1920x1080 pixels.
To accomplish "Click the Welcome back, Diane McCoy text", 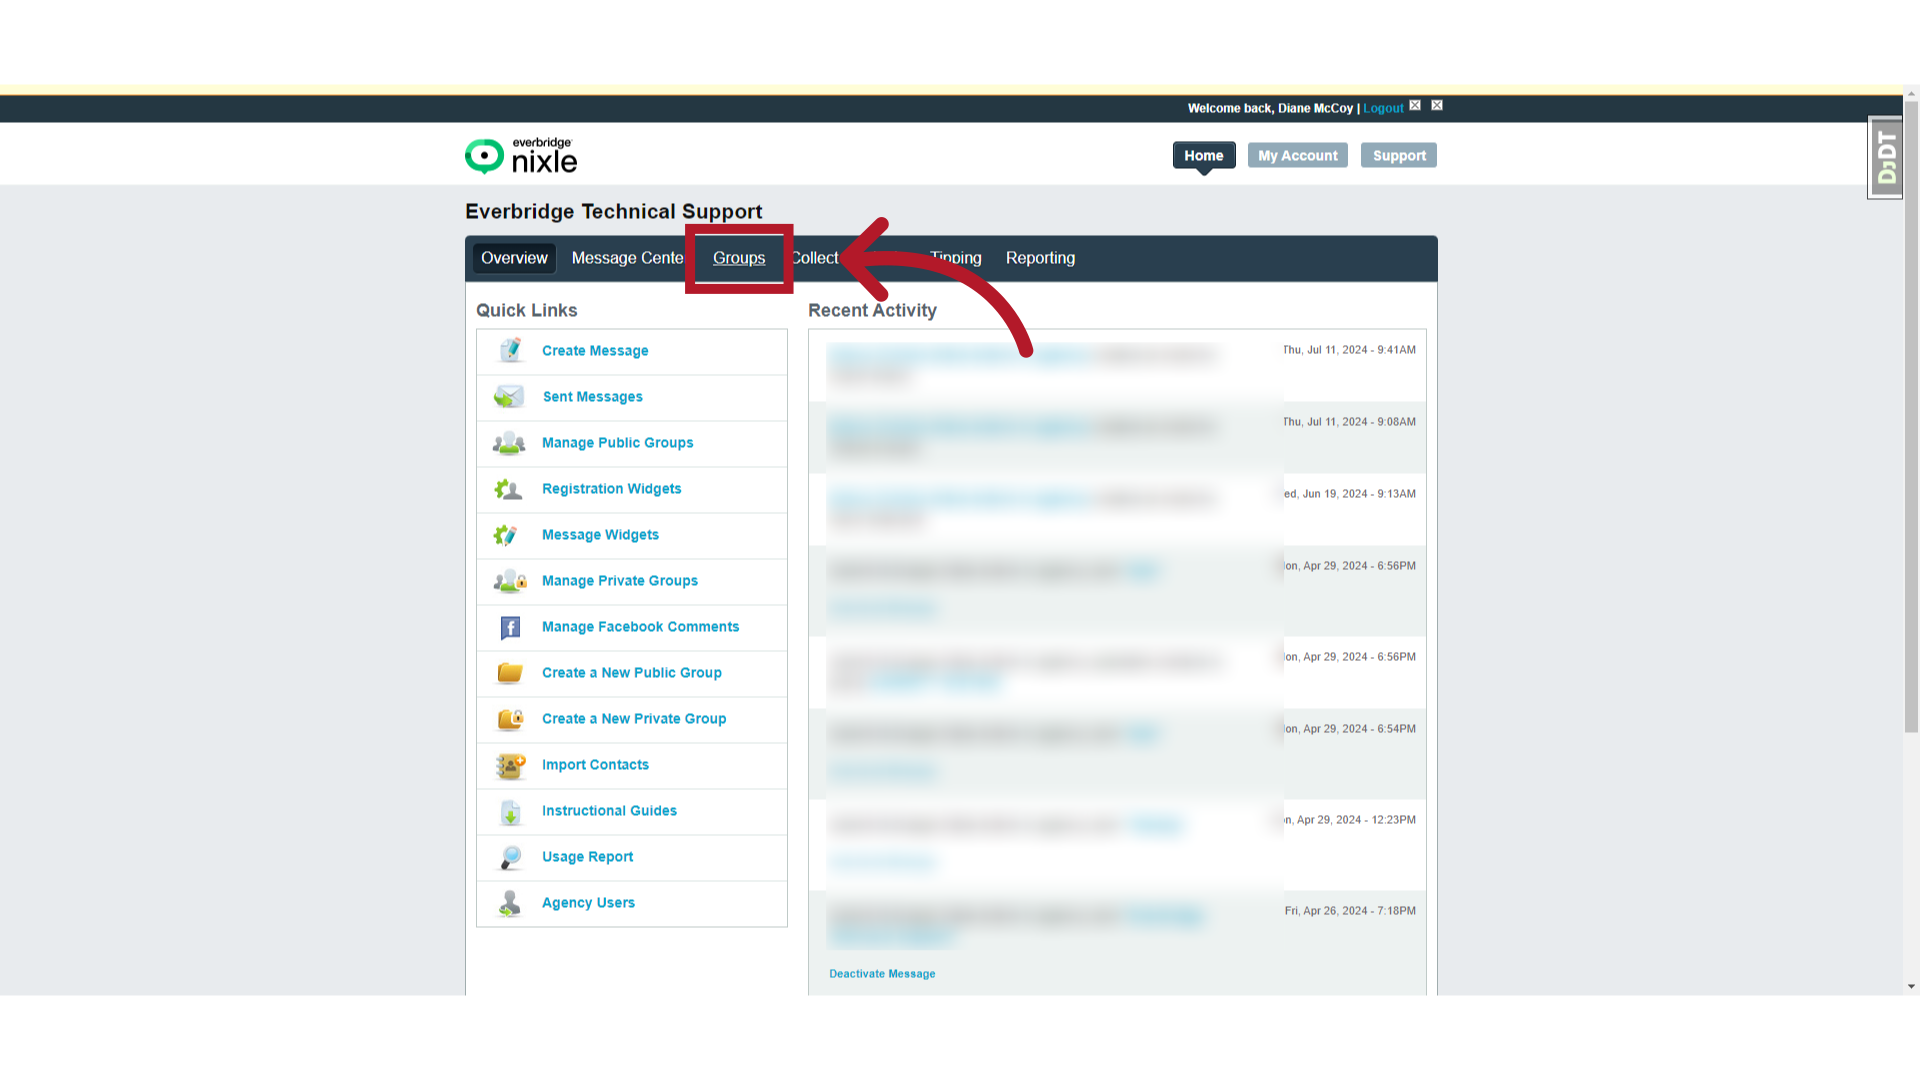I will [x=1270, y=108].
